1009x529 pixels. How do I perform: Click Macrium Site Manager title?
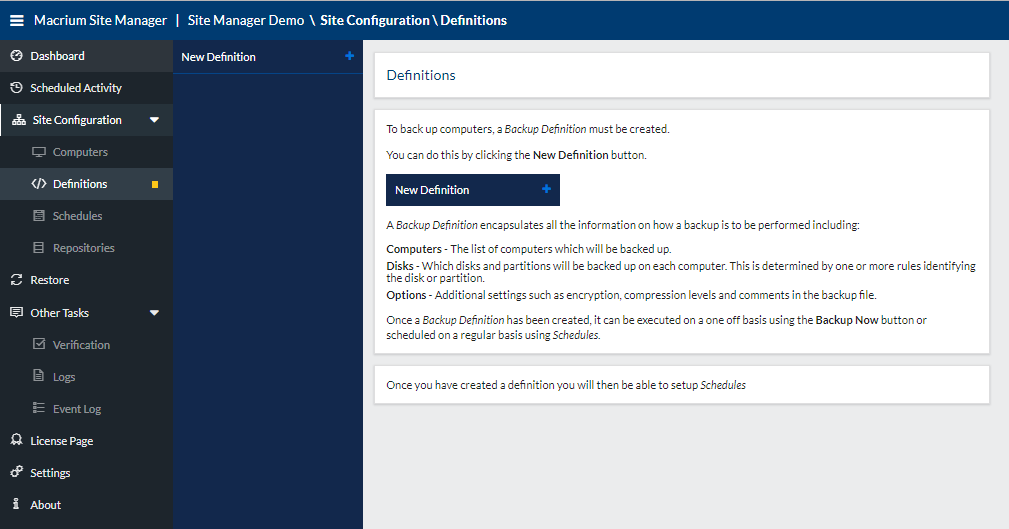pos(100,20)
